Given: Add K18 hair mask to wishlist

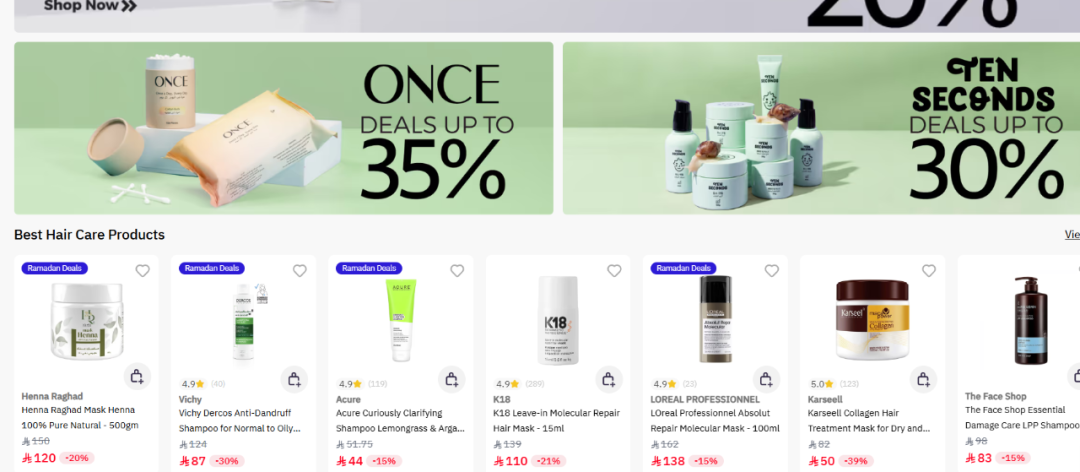Looking at the screenshot, I should (x=614, y=271).
